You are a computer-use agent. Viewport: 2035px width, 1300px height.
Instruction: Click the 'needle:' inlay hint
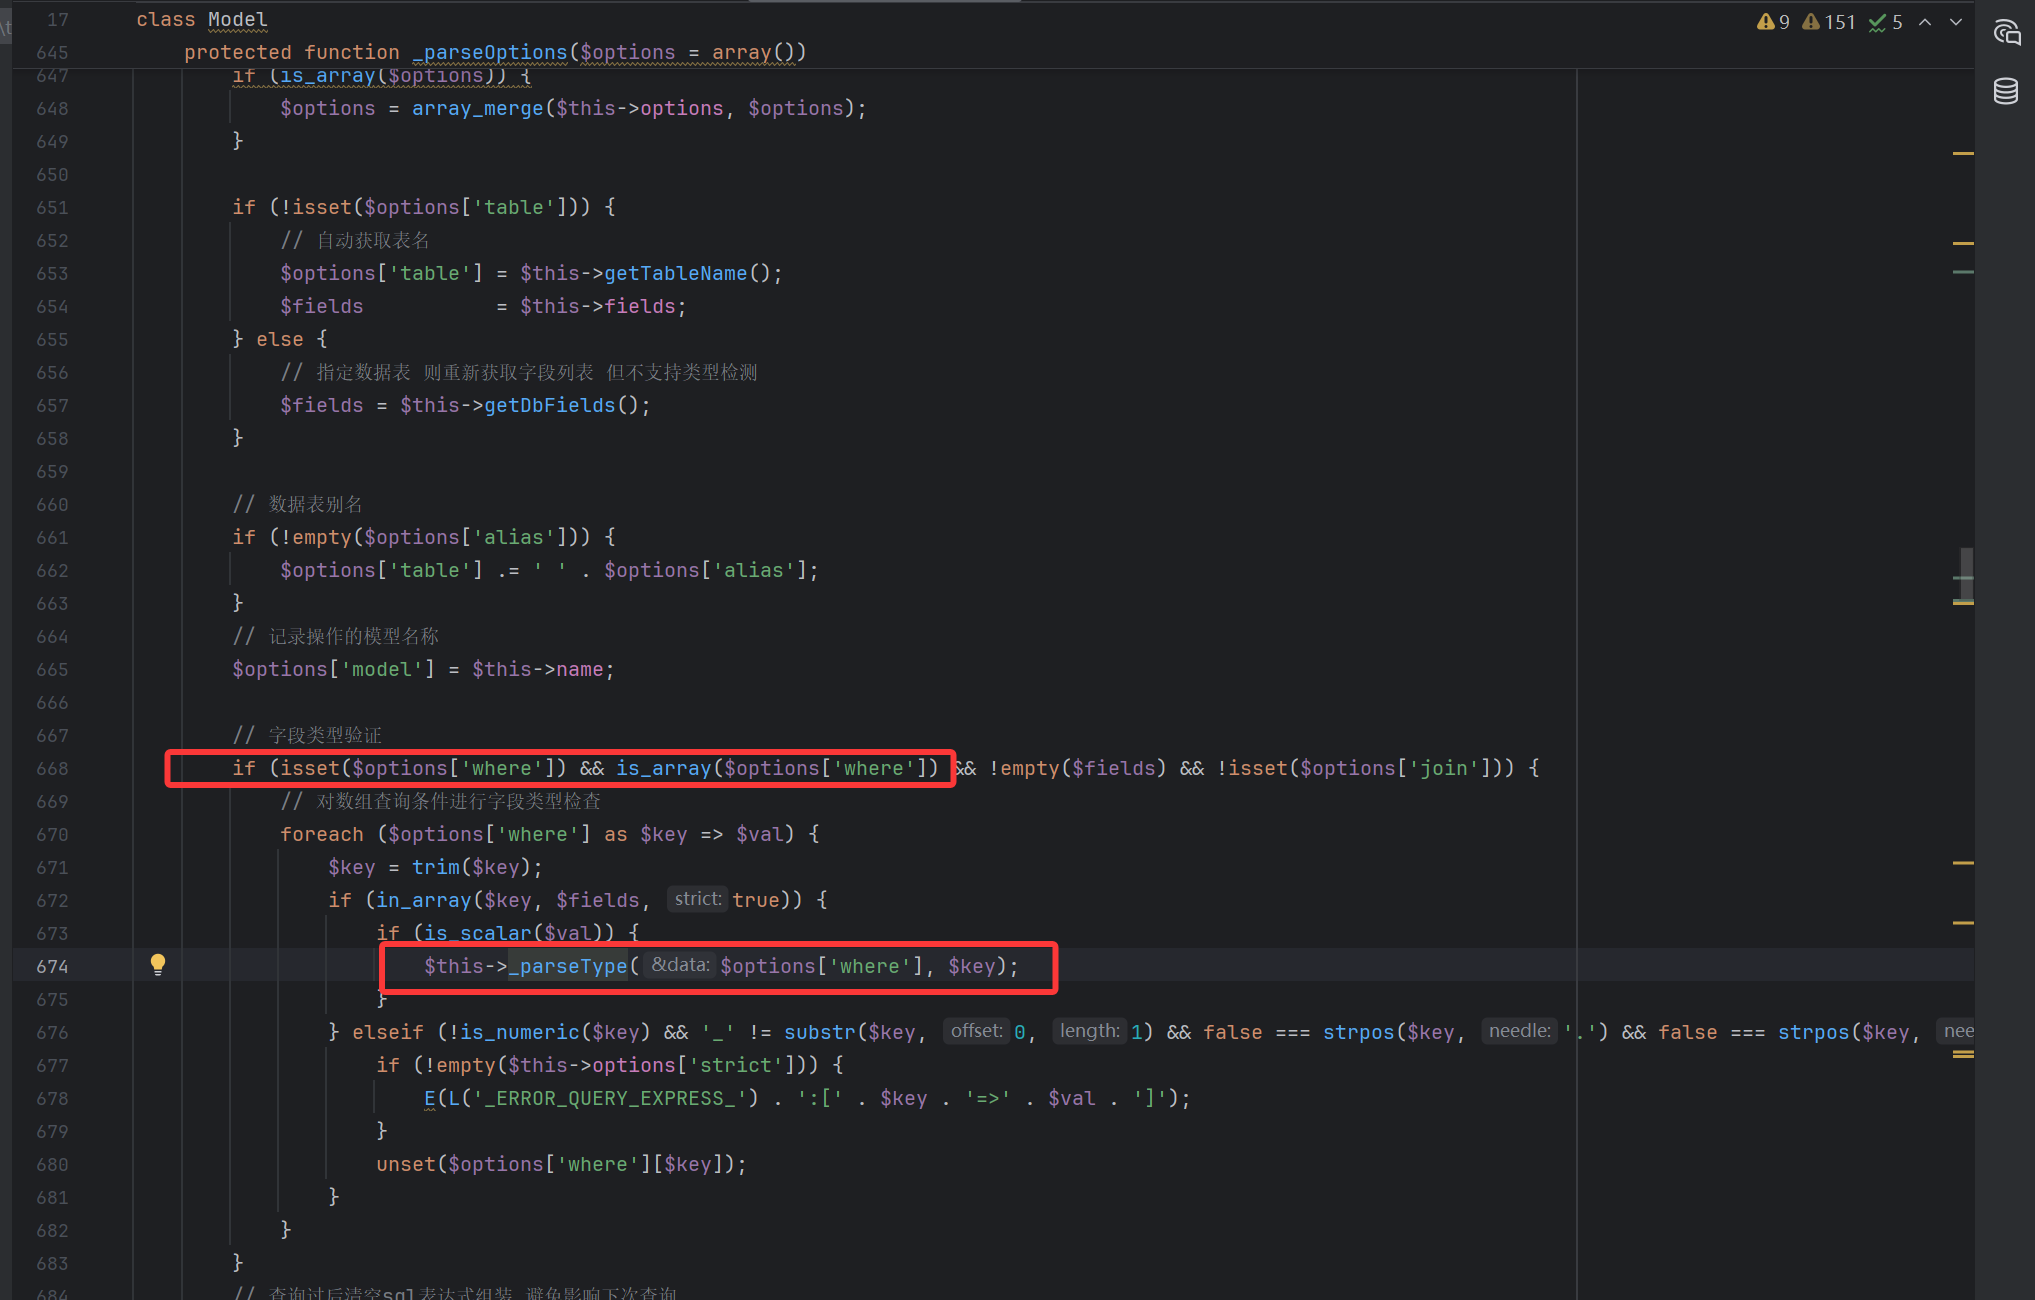1519,1031
